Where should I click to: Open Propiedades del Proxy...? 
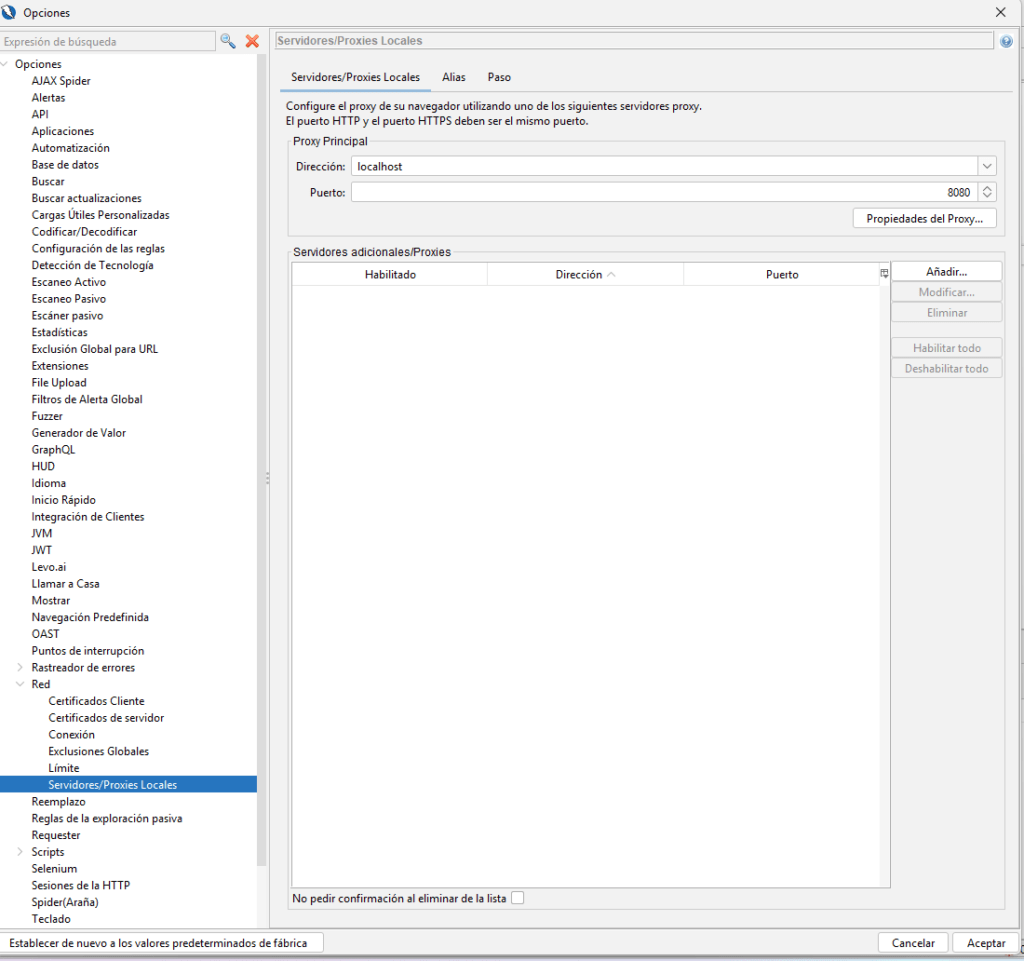click(924, 219)
